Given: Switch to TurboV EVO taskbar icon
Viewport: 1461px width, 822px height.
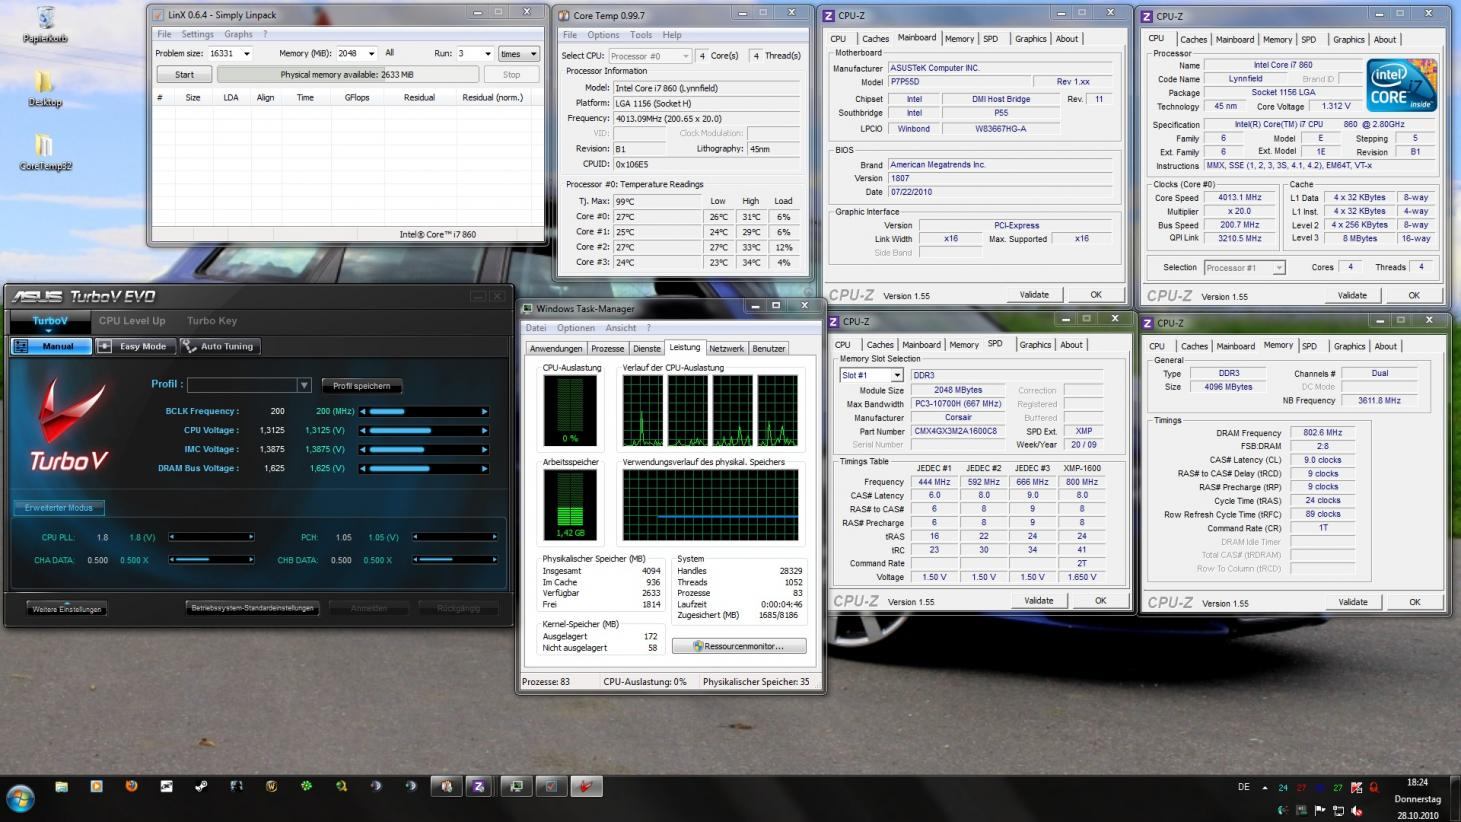Looking at the screenshot, I should pos(586,787).
